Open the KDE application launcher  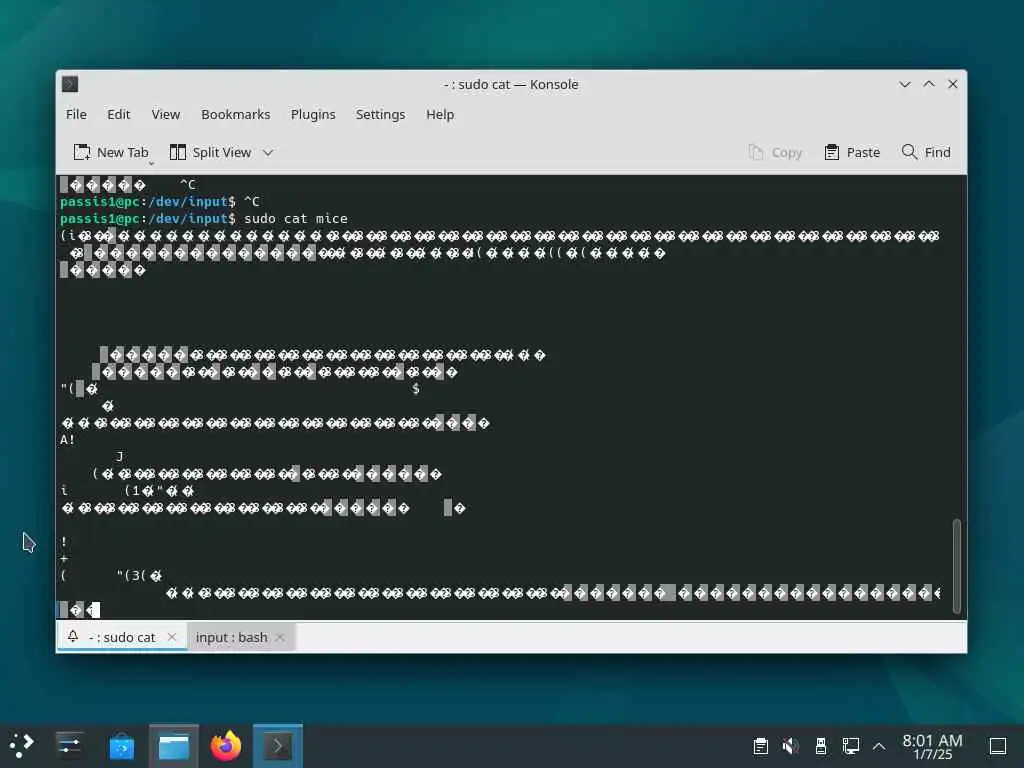[x=22, y=746]
